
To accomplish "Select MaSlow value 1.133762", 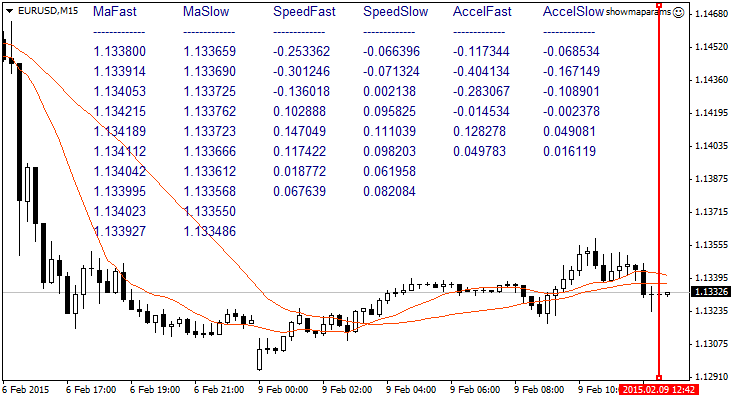I will point(210,111).
